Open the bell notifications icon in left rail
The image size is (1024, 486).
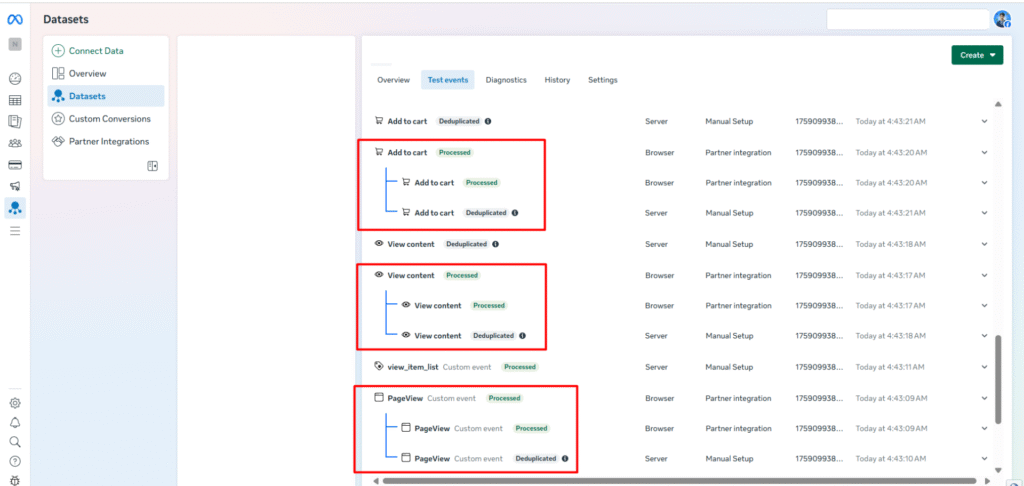(15, 422)
